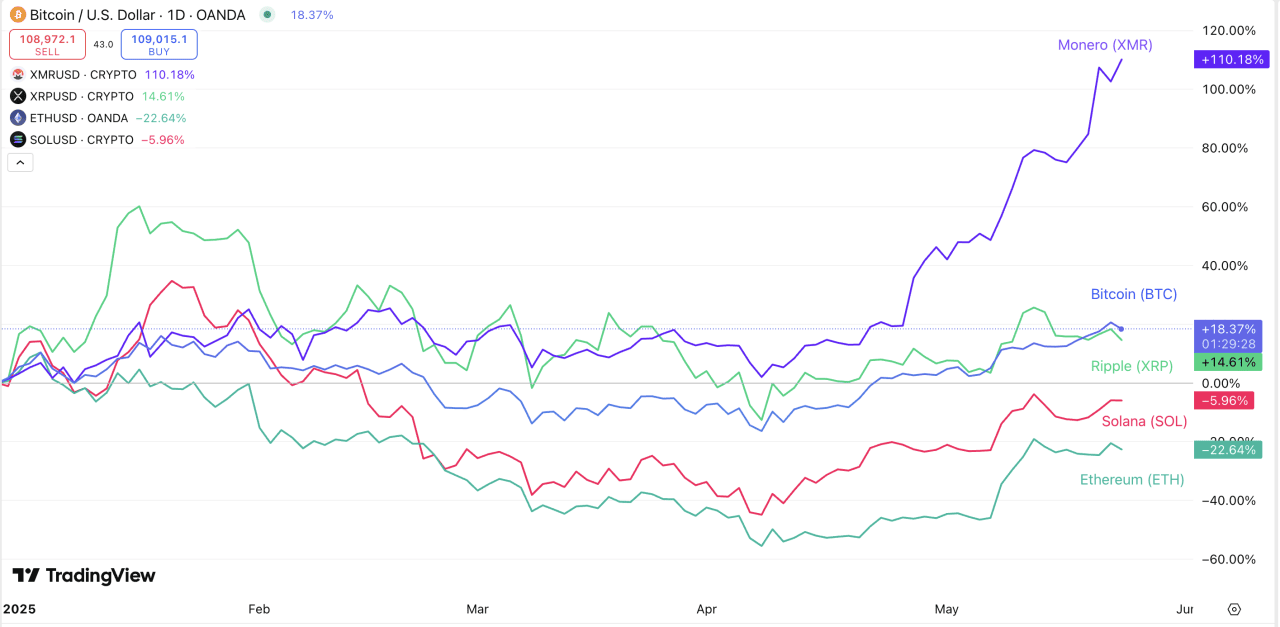
Task: Collapse the legend using the chevron button
Action: tap(20, 161)
